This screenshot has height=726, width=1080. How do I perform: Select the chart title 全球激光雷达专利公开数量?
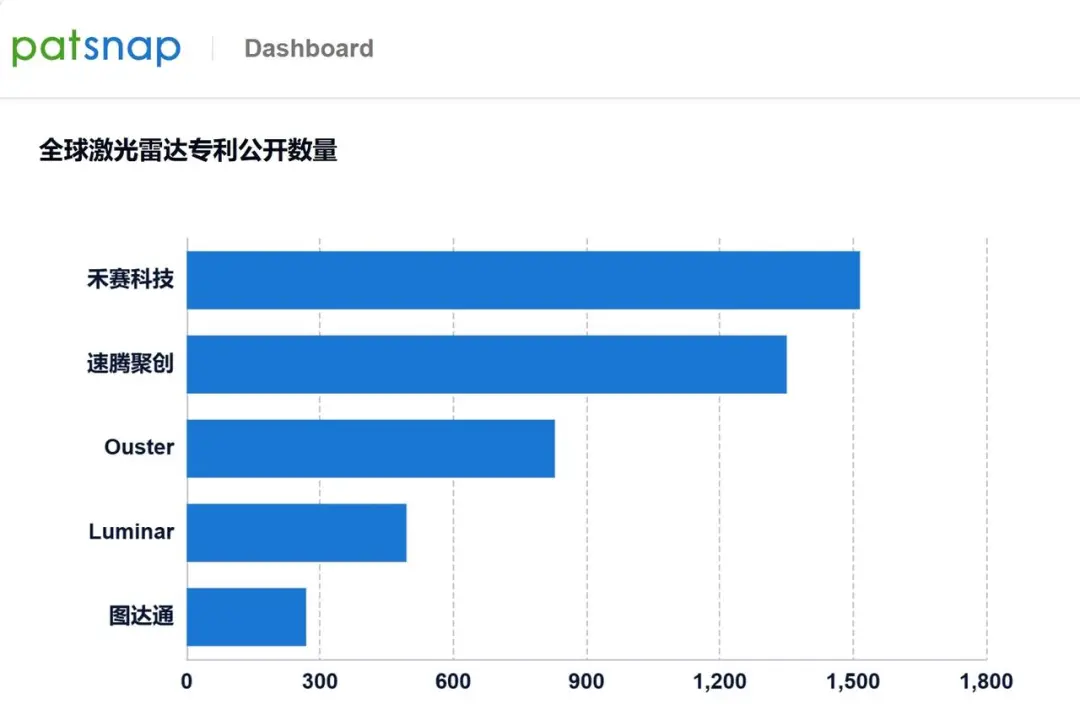[x=188, y=149]
